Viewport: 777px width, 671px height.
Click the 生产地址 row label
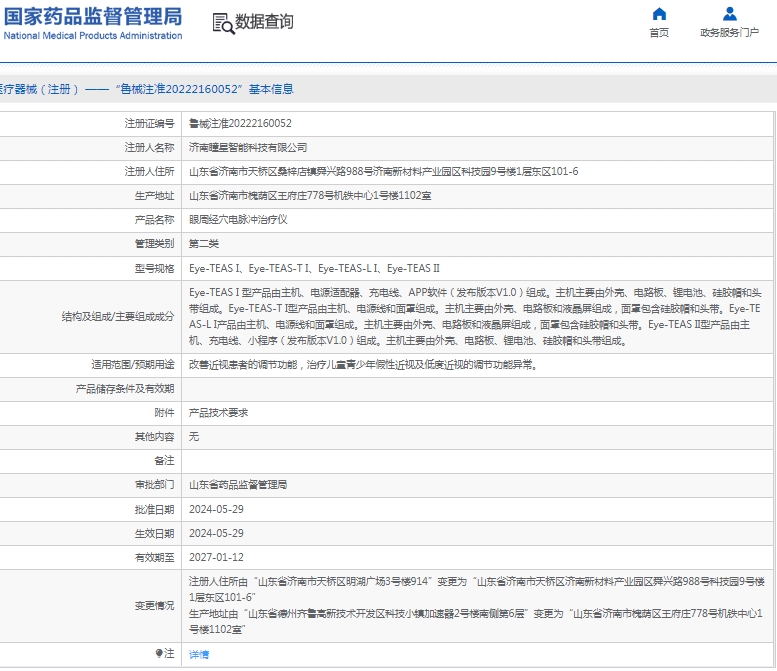154,196
